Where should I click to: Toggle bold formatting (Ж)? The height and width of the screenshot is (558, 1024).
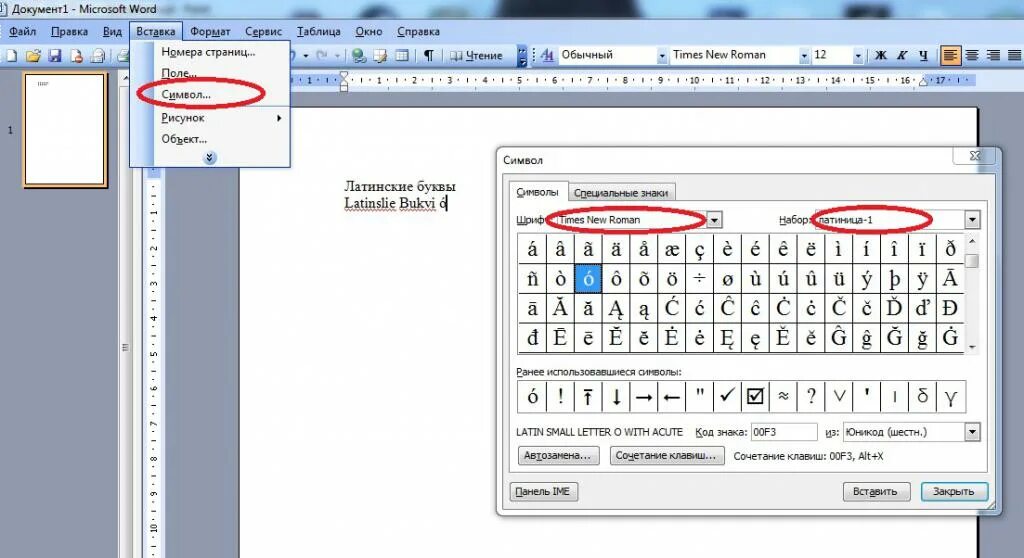coord(880,56)
